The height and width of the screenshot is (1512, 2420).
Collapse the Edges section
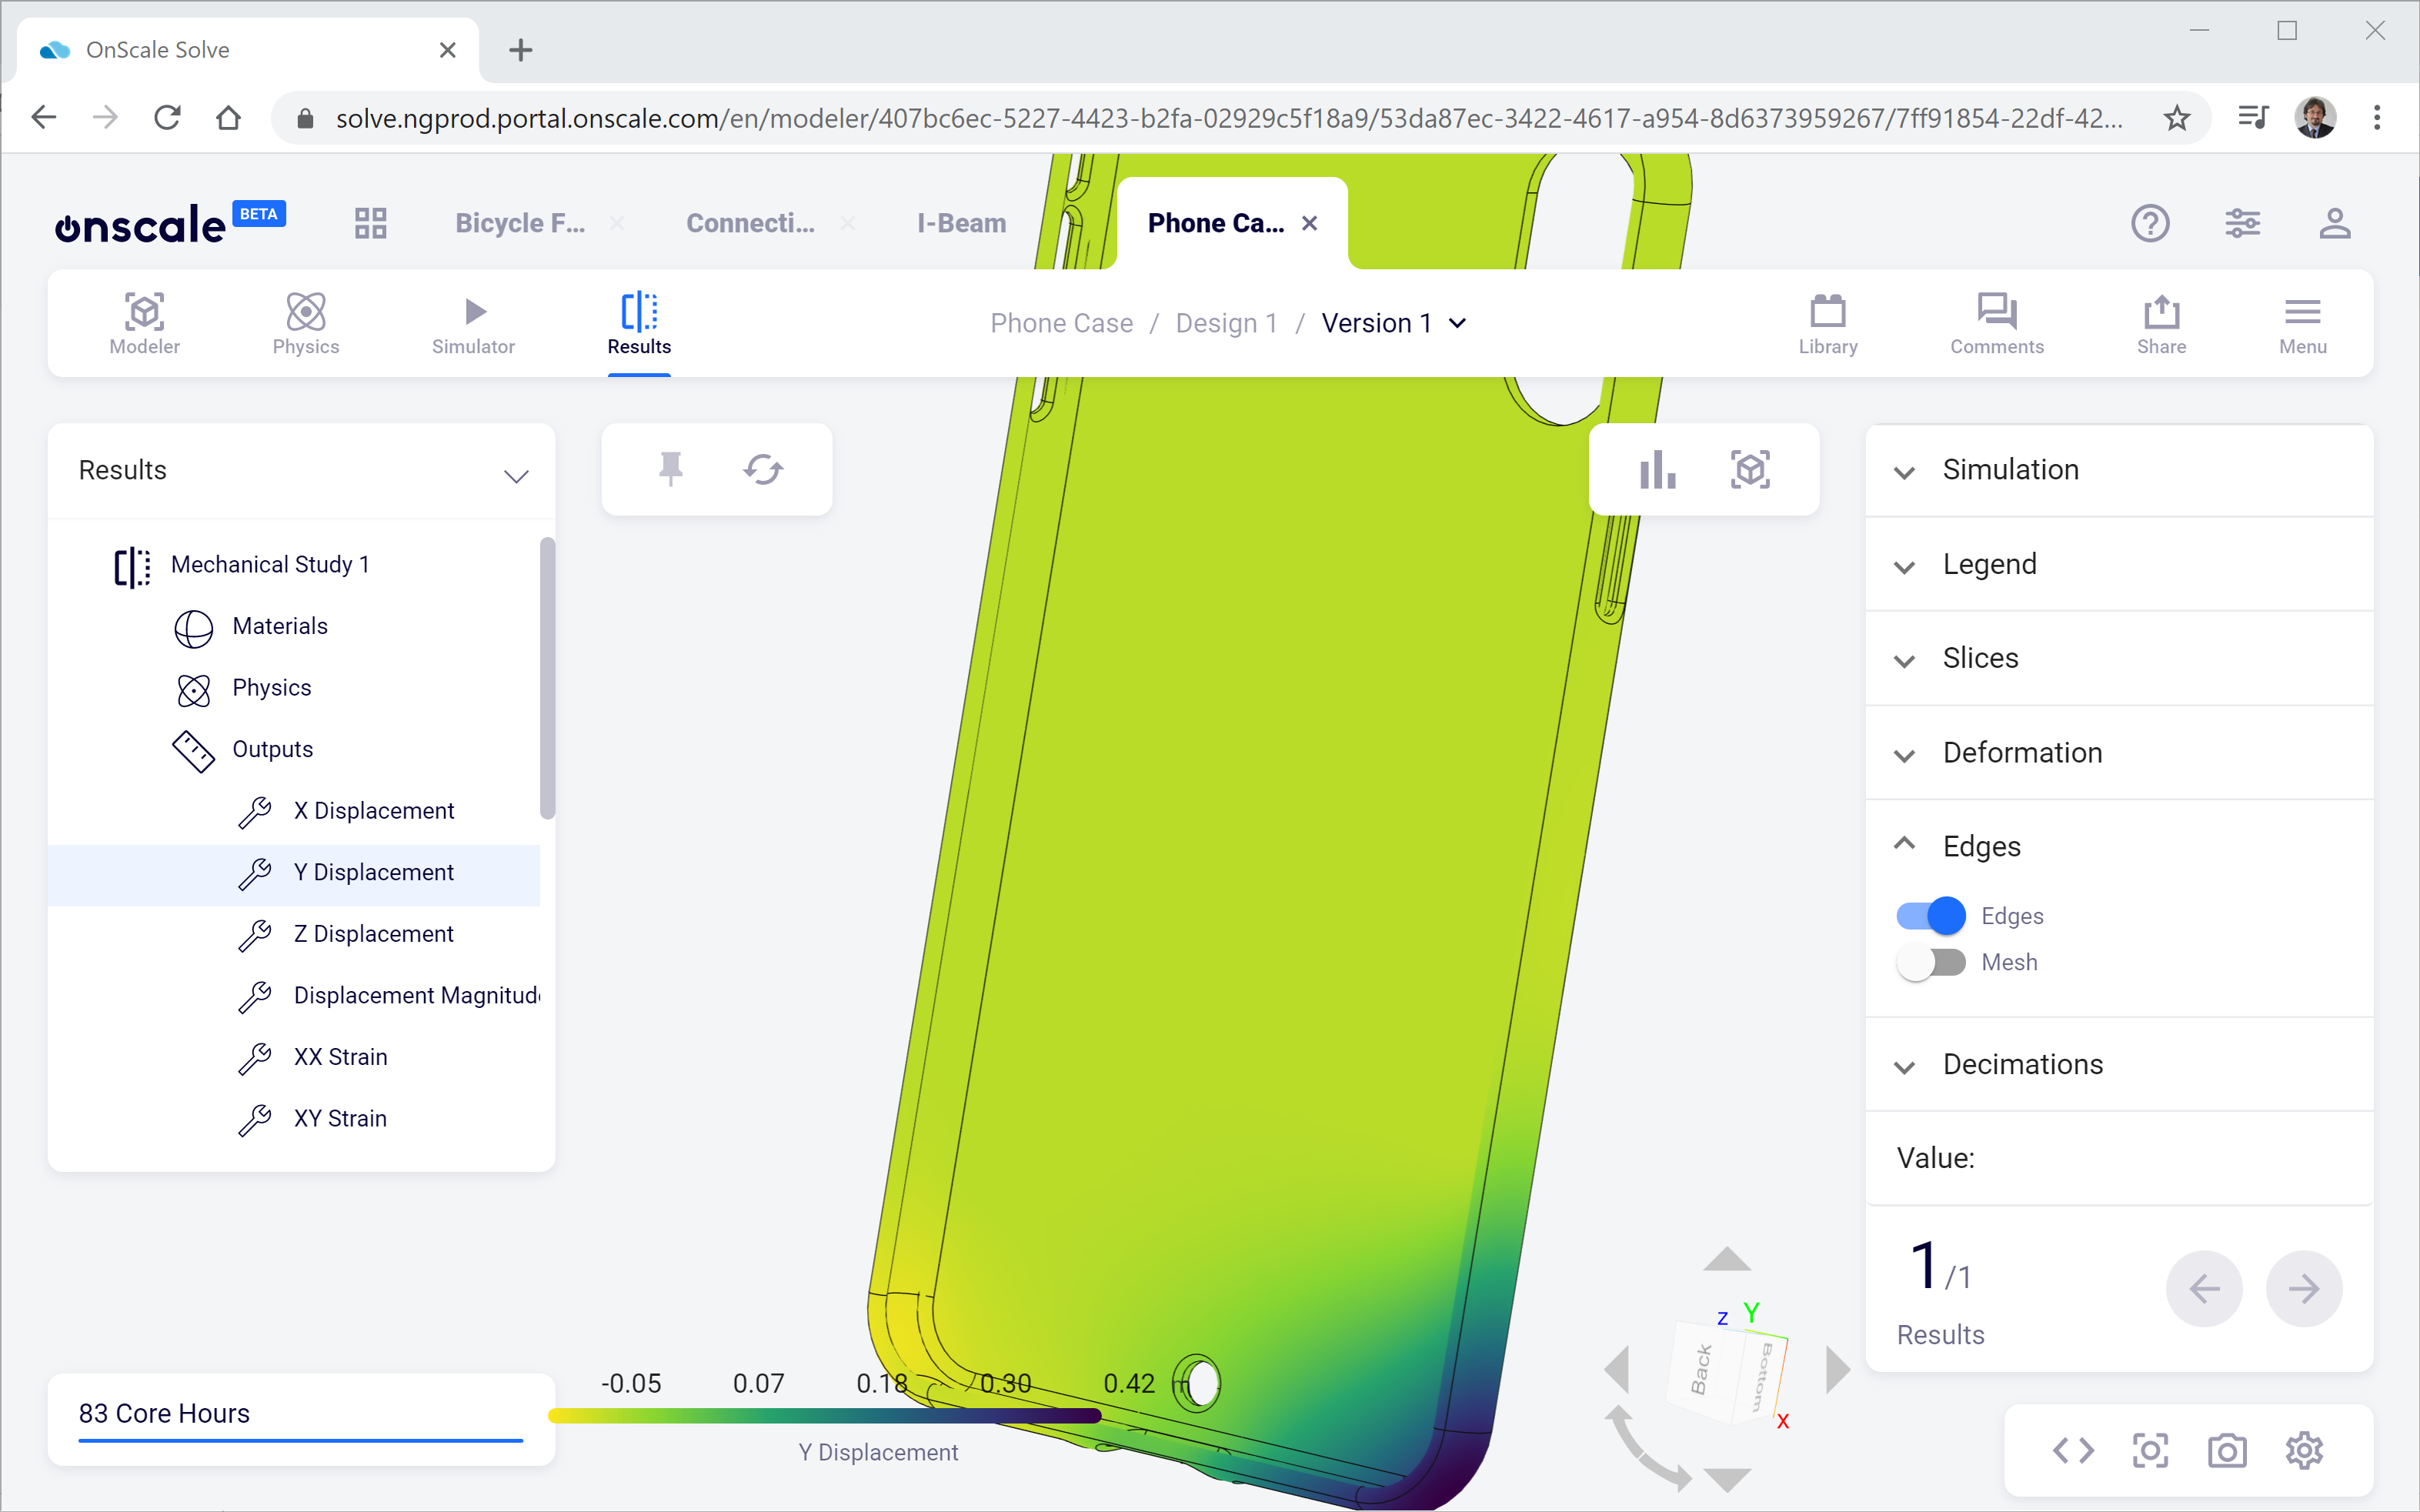pos(1904,843)
